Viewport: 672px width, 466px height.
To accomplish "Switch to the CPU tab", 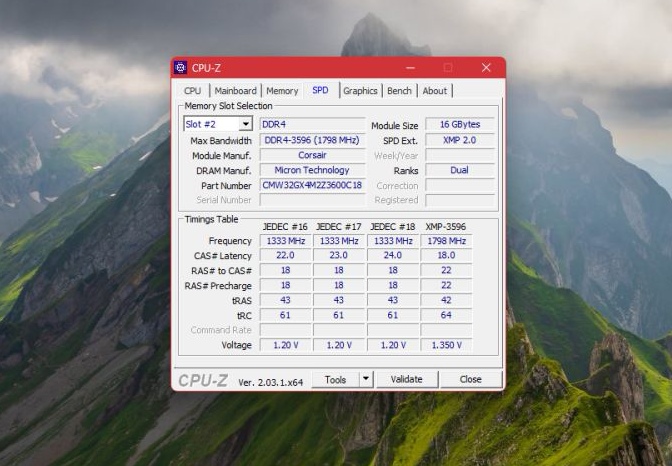I will pos(192,91).
